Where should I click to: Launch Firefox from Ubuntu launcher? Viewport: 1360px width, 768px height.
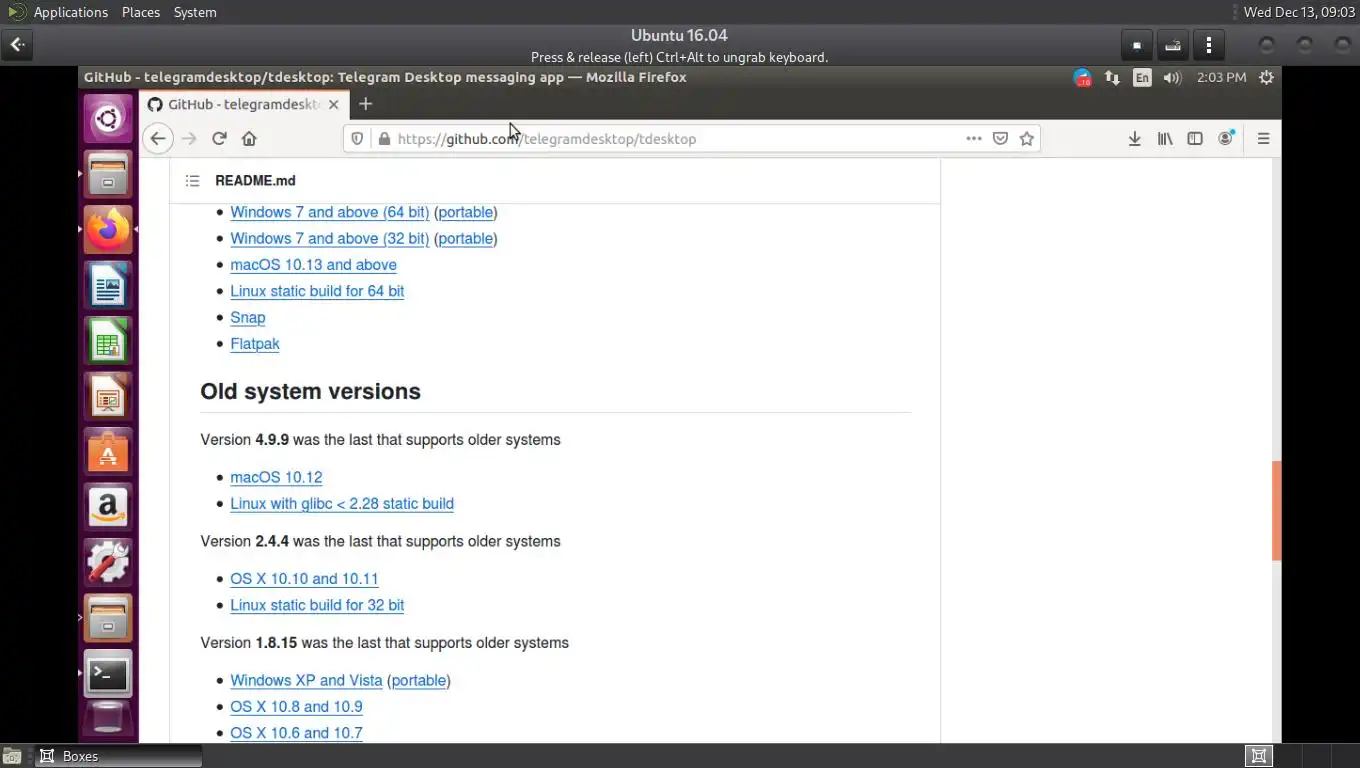click(x=108, y=230)
